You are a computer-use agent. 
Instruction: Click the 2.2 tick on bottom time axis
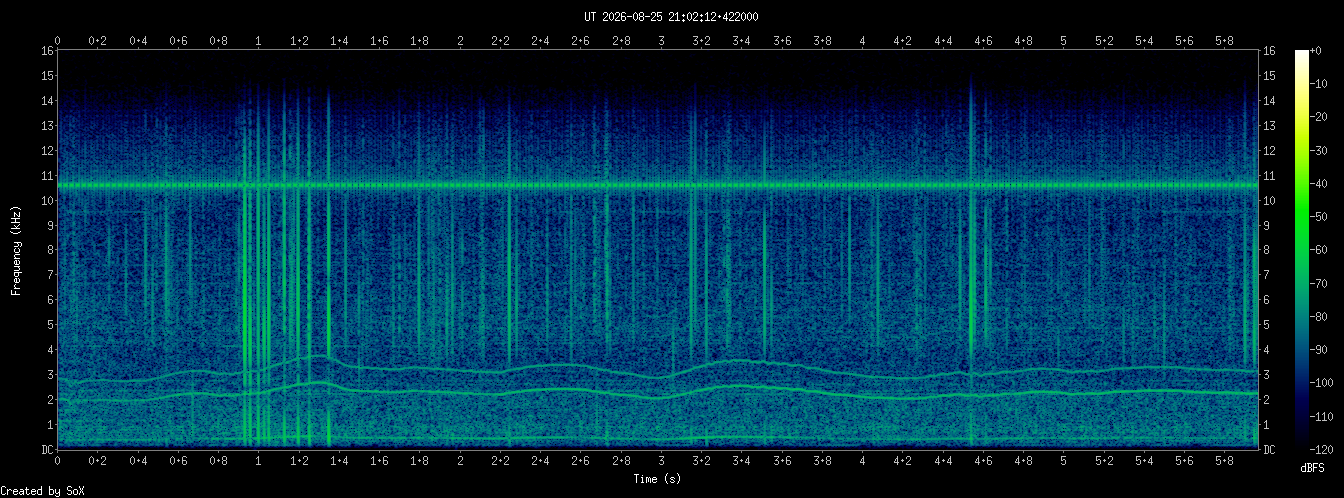point(500,463)
